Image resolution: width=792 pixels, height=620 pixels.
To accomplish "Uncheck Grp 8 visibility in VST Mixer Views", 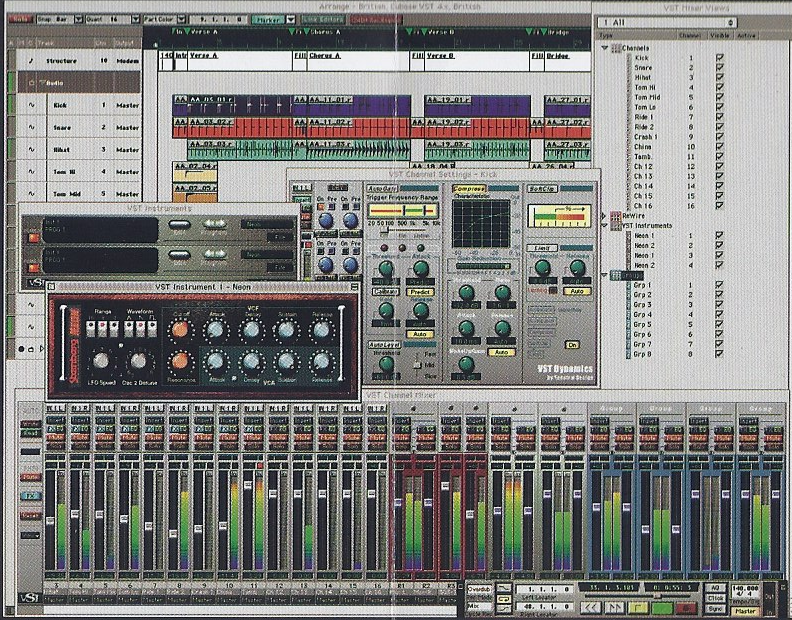I will [719, 354].
